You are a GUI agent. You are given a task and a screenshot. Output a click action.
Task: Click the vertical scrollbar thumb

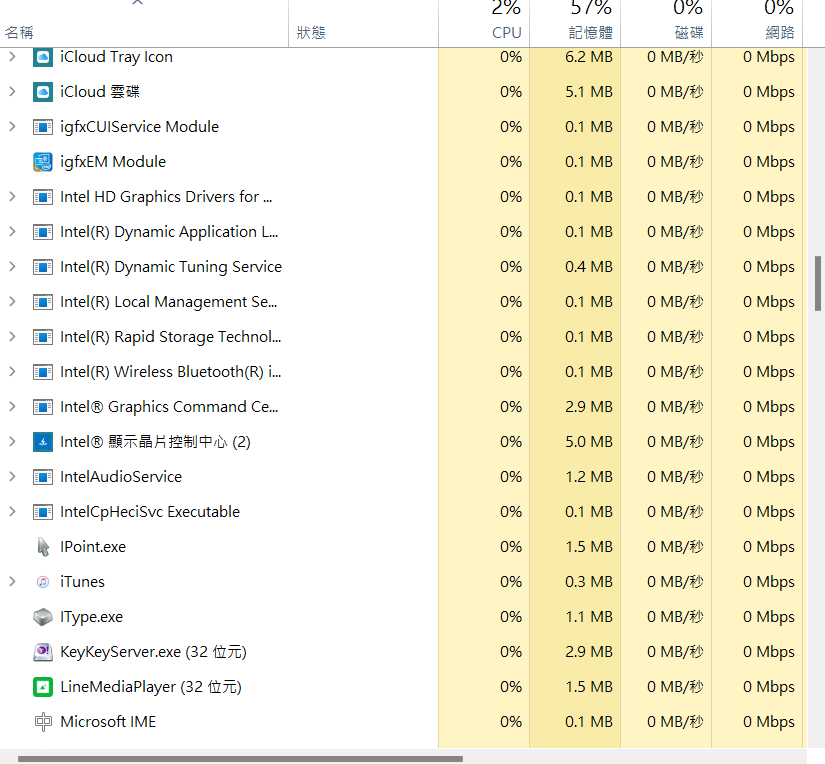[818, 284]
